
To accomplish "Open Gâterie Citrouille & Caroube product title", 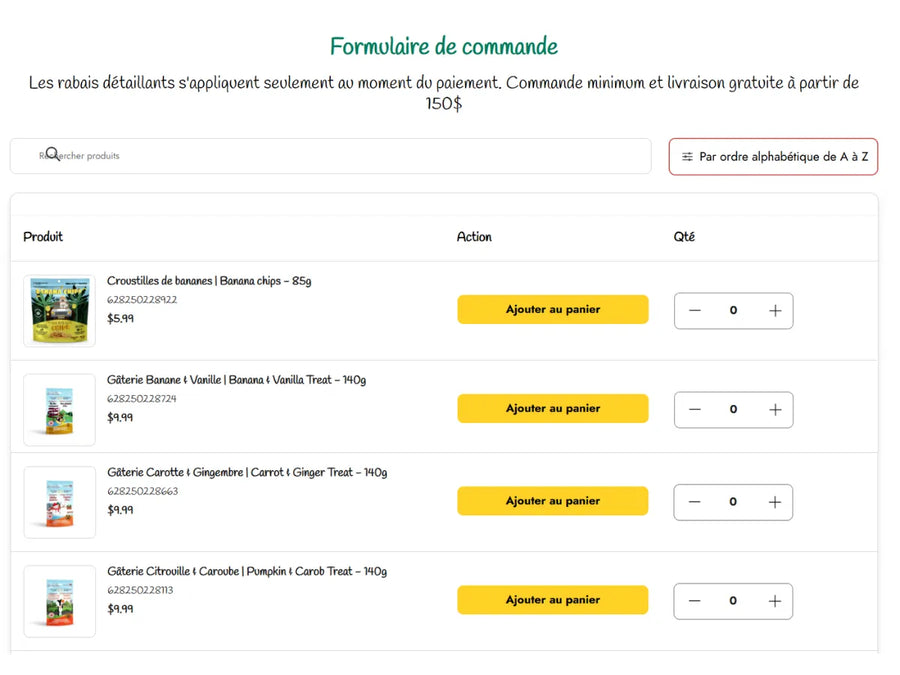I will pos(246,572).
